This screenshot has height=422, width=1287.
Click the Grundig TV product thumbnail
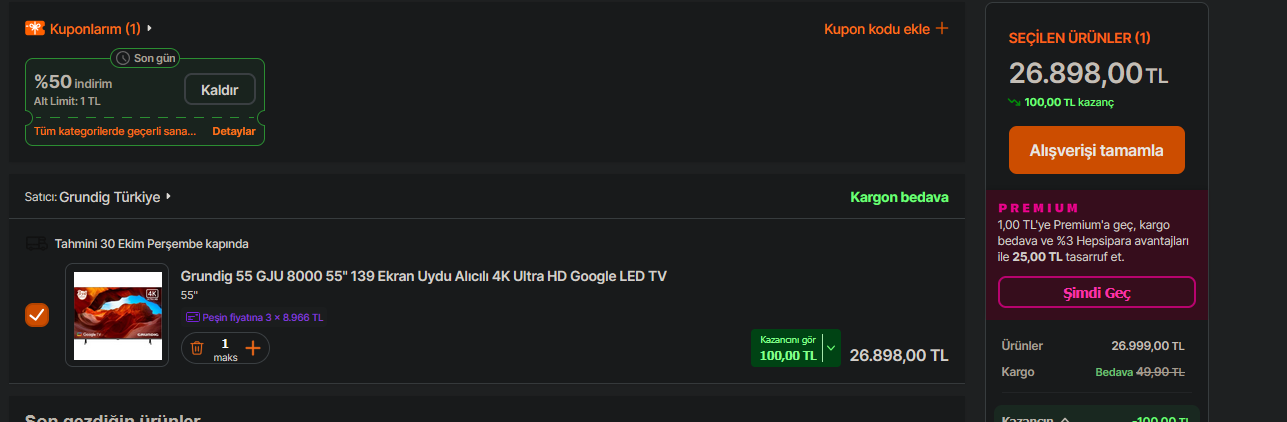coord(117,315)
